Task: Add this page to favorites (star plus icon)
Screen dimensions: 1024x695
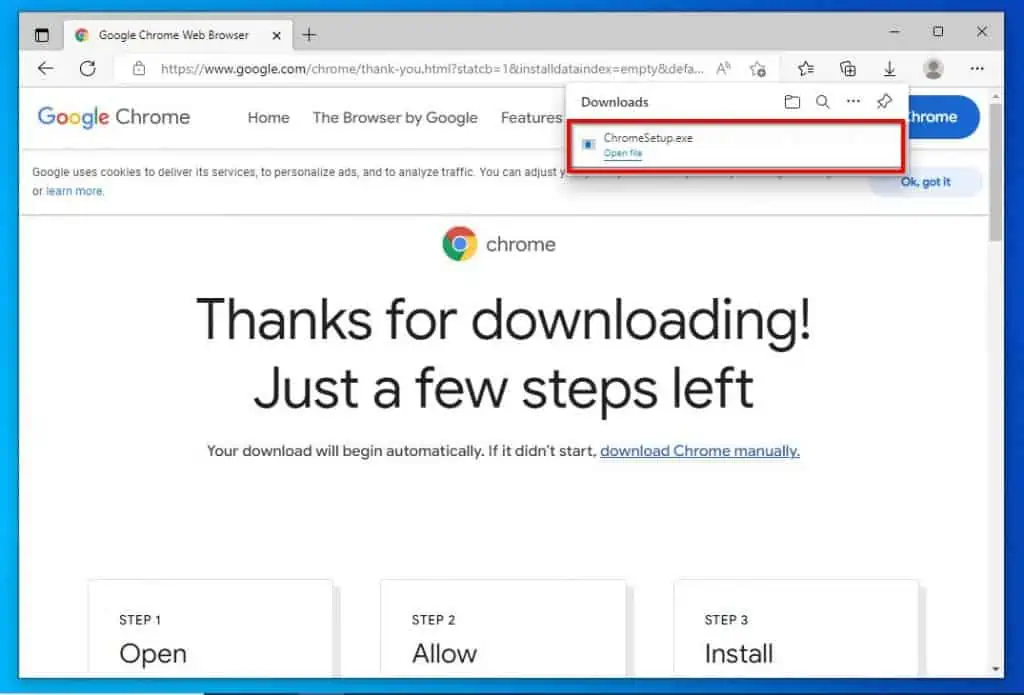Action: tap(758, 69)
